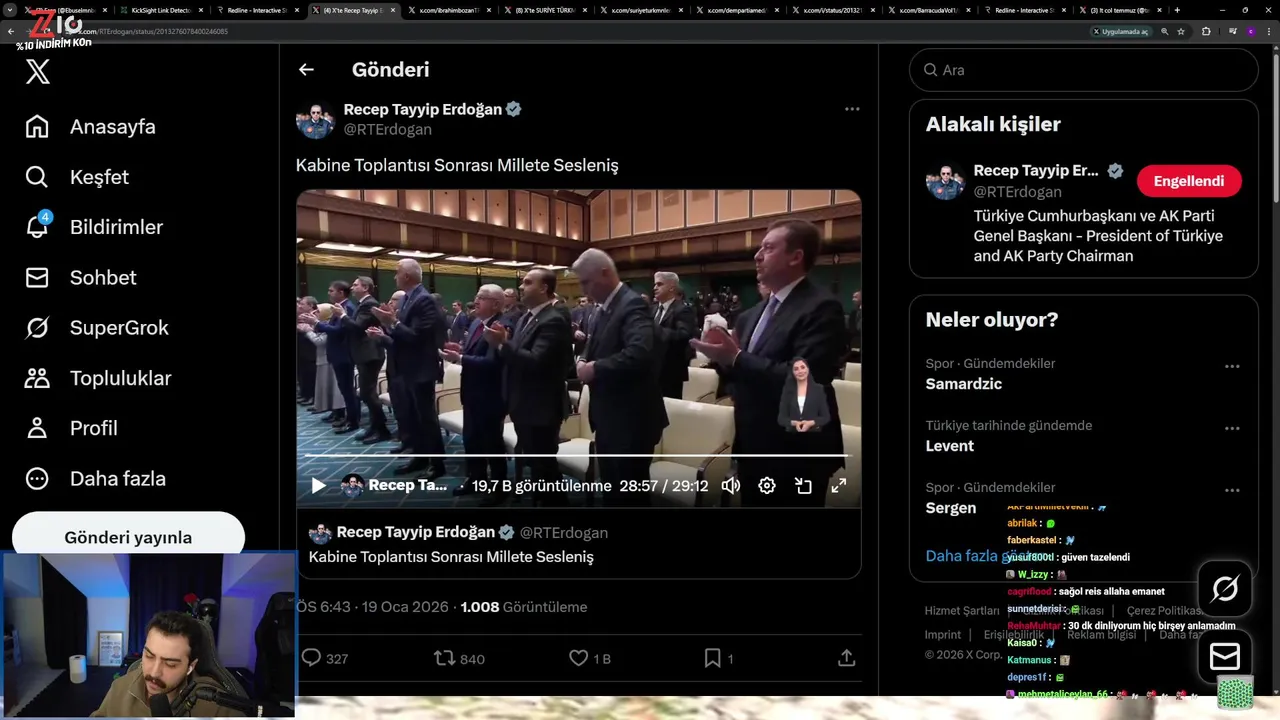Screen dimensions: 1280x720
Task: Click the Gönderi yayınla button
Action: pos(128,537)
